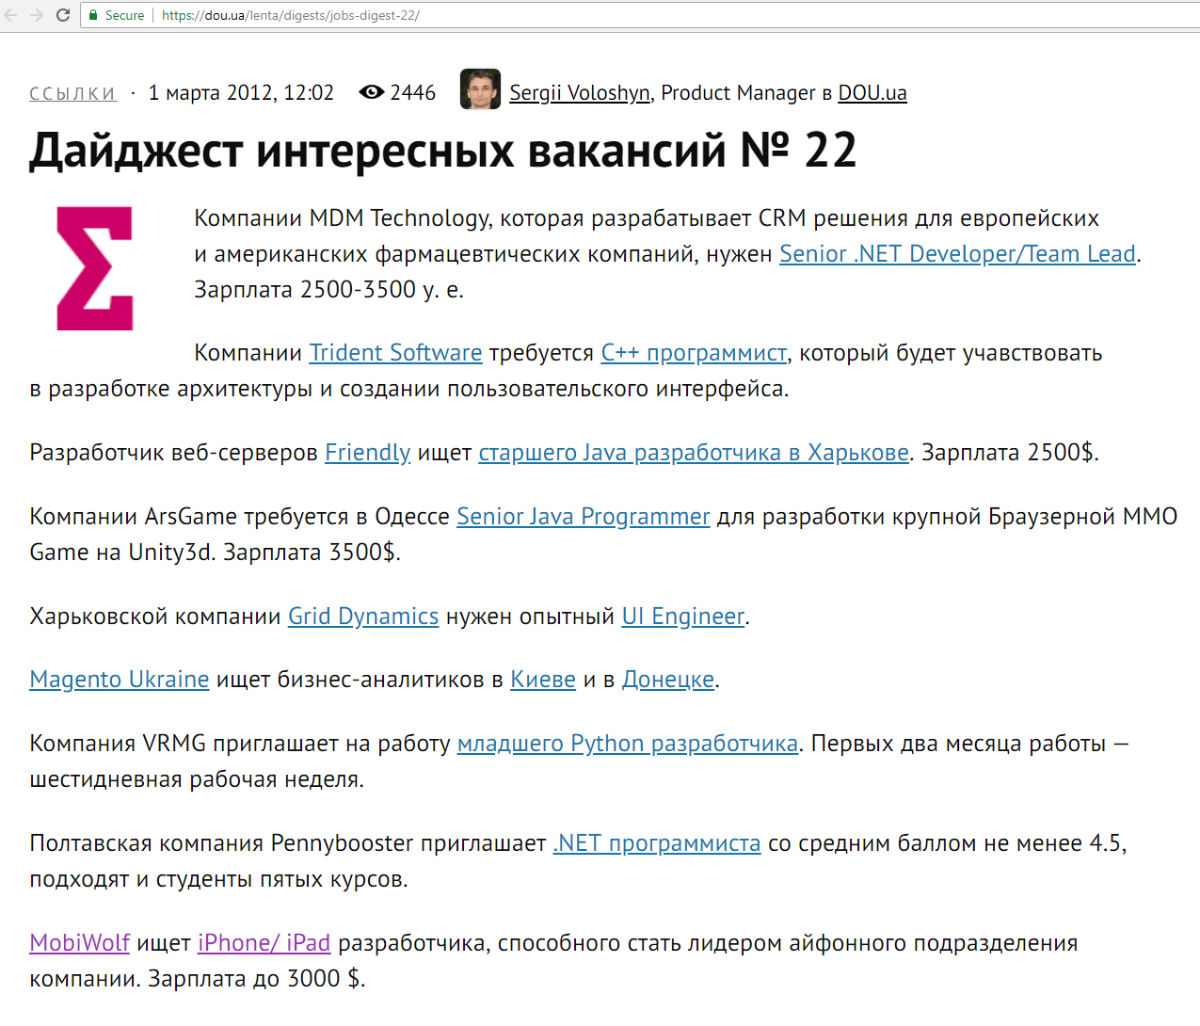Follow the DOU.ua link in byline
Viewport: 1200px width, 1026px height.
(x=872, y=93)
